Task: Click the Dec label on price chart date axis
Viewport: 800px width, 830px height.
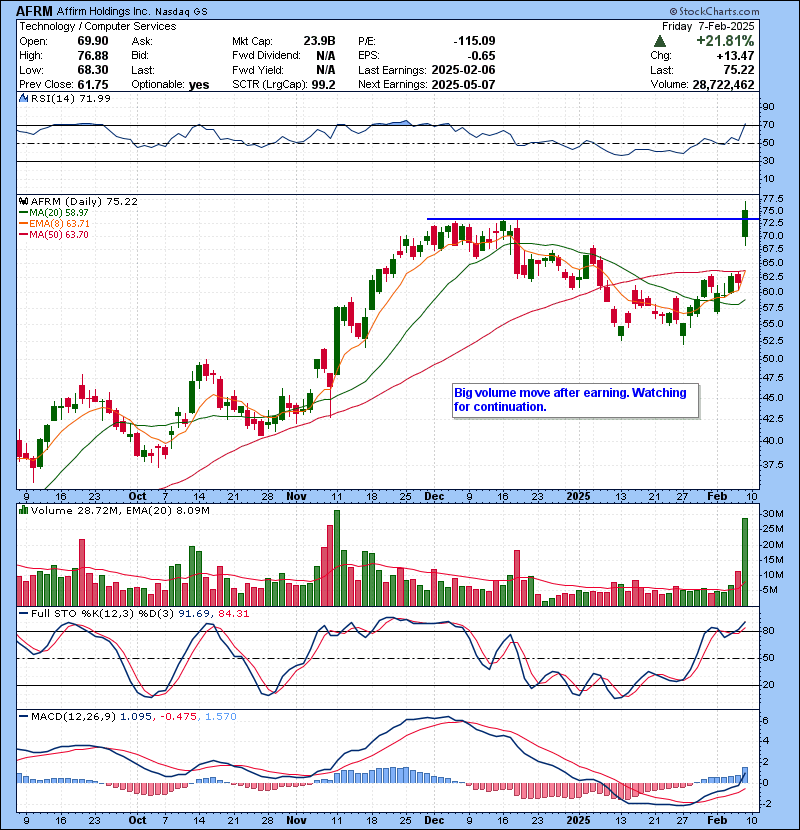Action: click(434, 497)
